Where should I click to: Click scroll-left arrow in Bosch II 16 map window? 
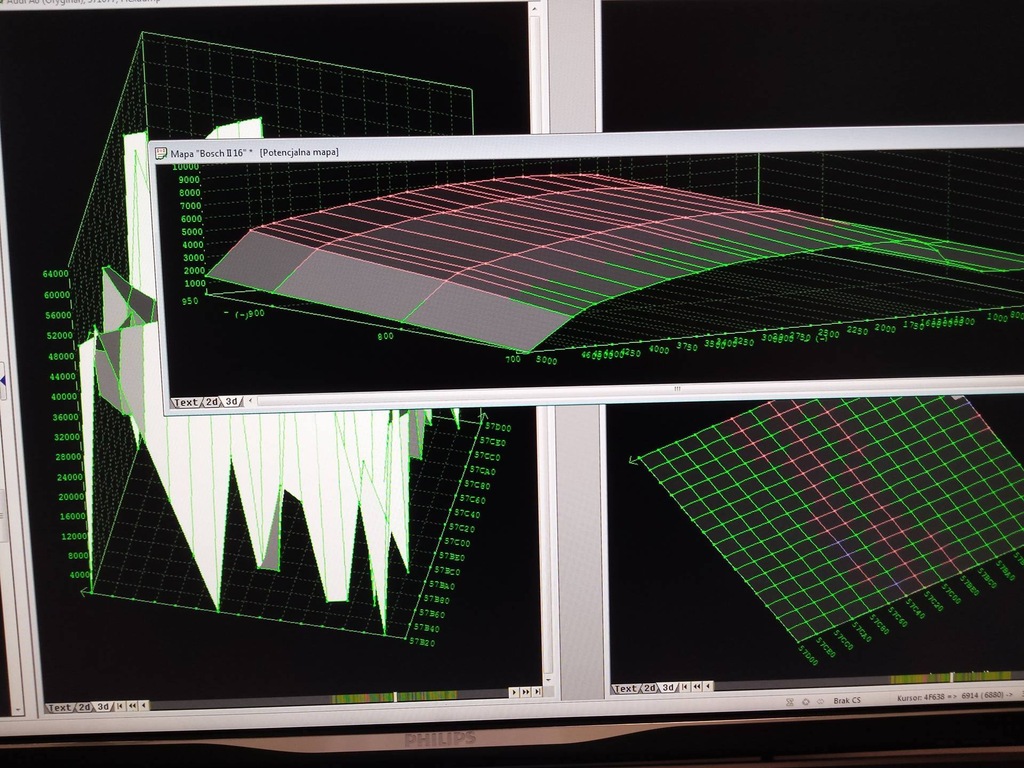[251, 400]
